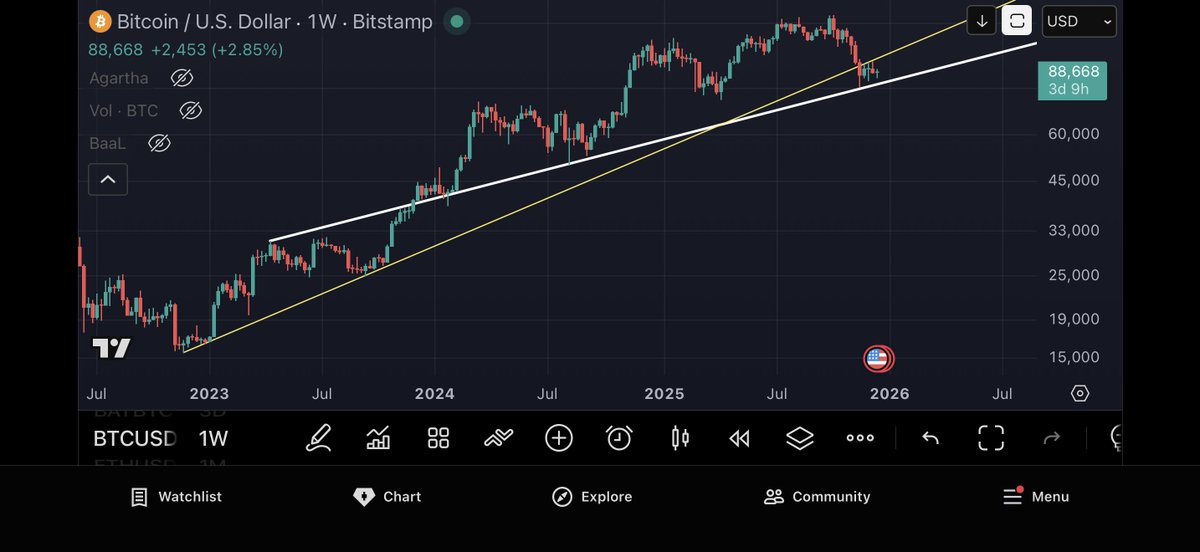1200x552 pixels.
Task: Open the chart settings hexagon icon
Action: (x=1080, y=394)
